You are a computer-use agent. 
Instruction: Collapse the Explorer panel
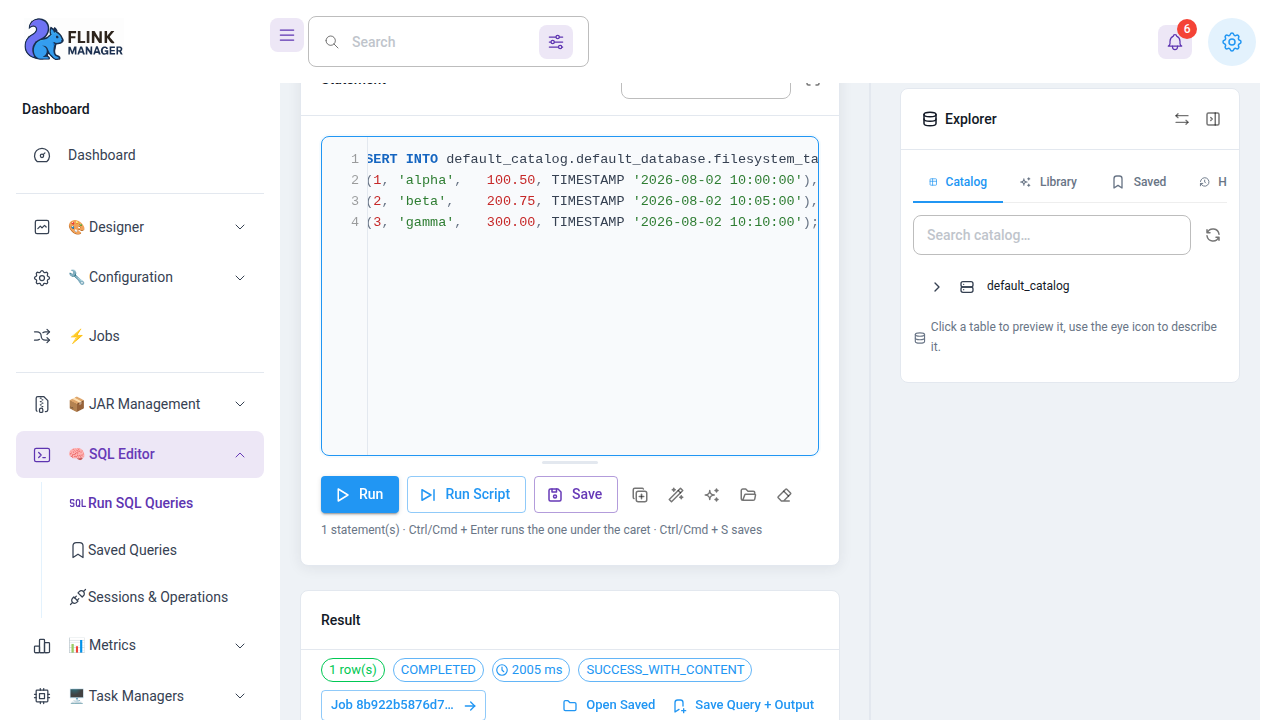pyautogui.click(x=1213, y=119)
